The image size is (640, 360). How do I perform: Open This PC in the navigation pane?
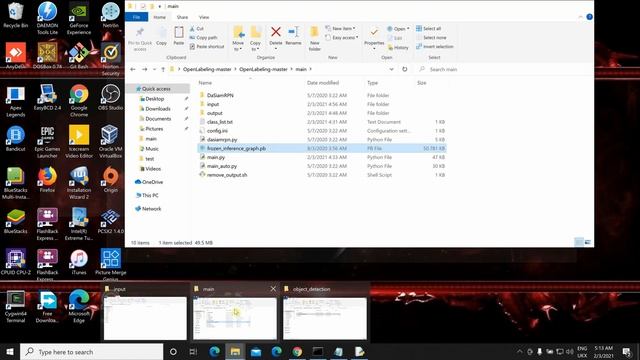[150, 195]
